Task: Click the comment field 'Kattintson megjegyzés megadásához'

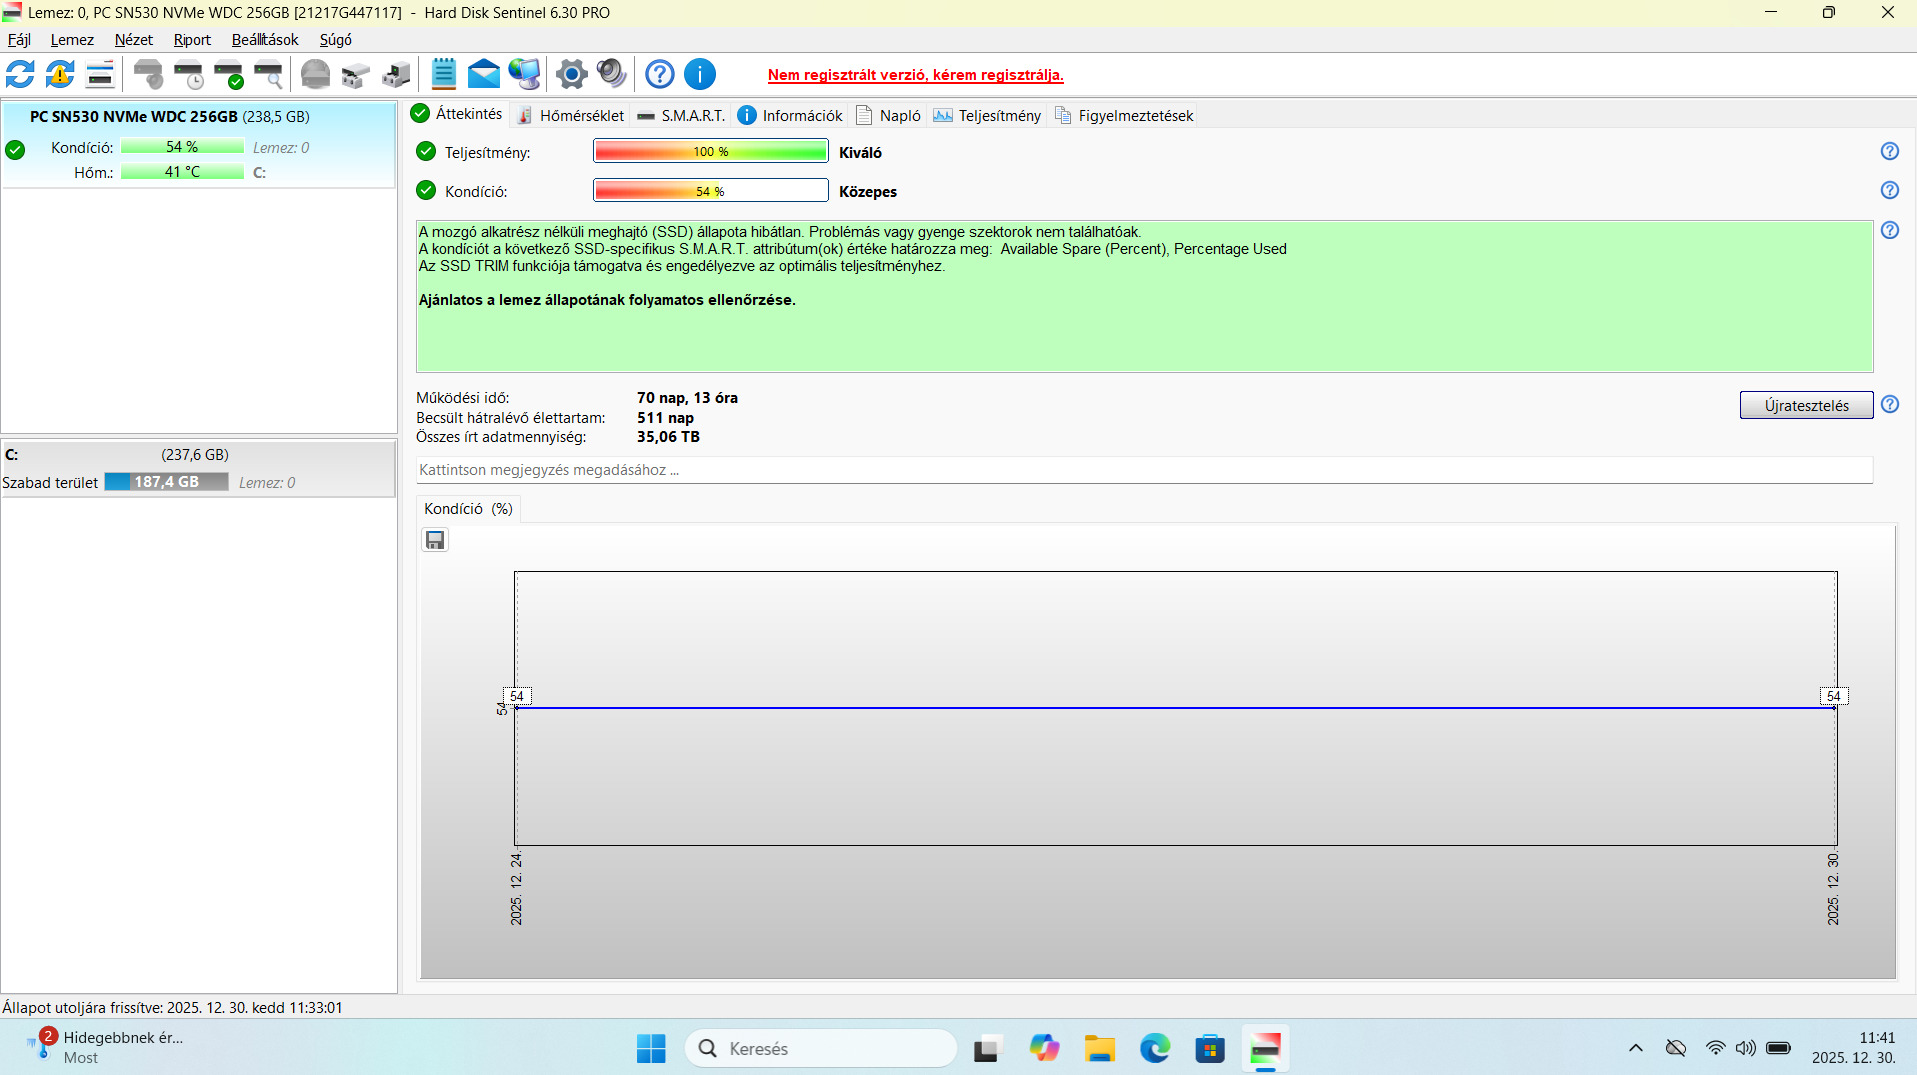Action: [x=1144, y=470]
